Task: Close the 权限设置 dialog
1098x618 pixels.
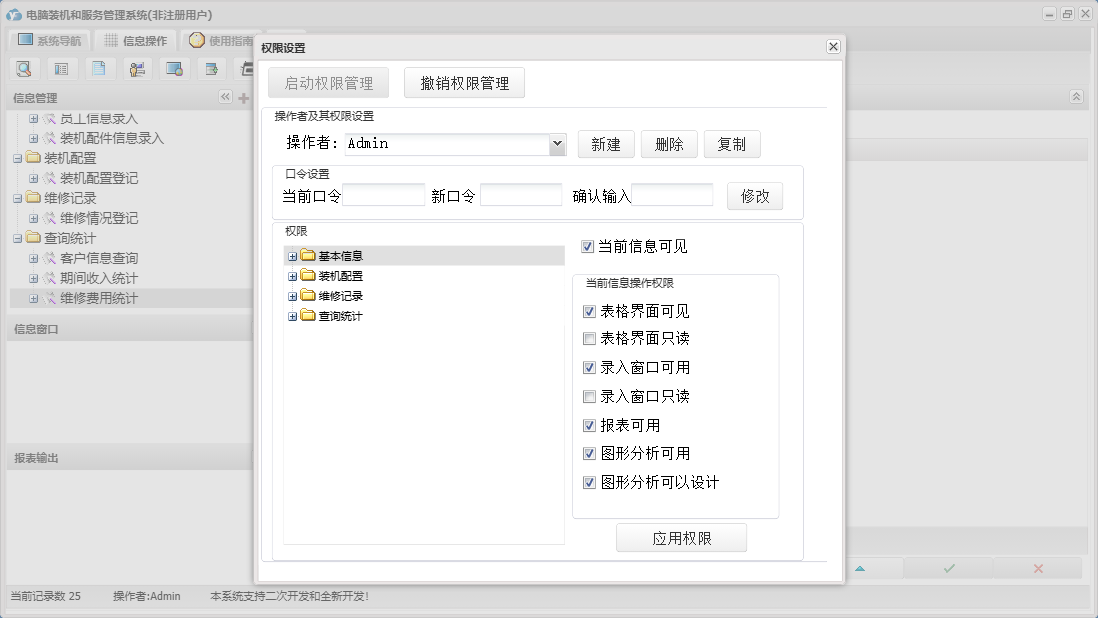Action: point(833,46)
